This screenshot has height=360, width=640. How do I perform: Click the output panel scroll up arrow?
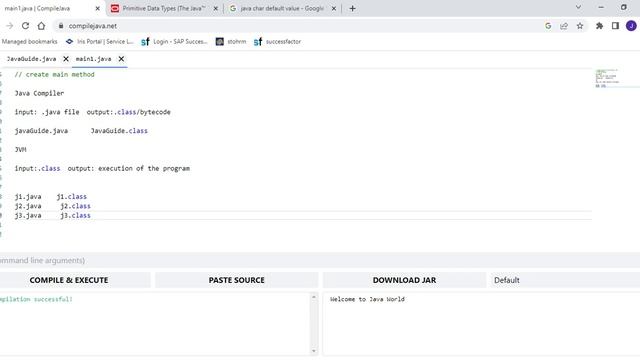[x=313, y=297]
